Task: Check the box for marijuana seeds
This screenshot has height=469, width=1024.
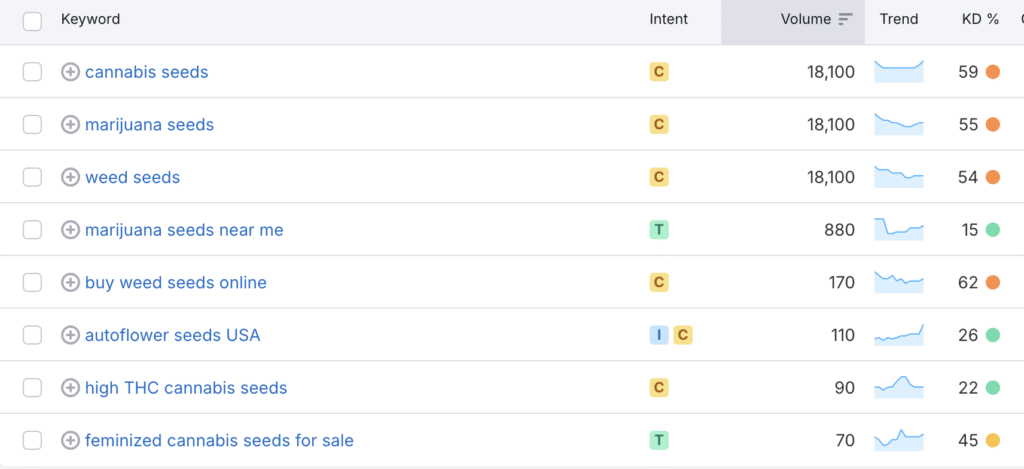Action: pos(32,124)
